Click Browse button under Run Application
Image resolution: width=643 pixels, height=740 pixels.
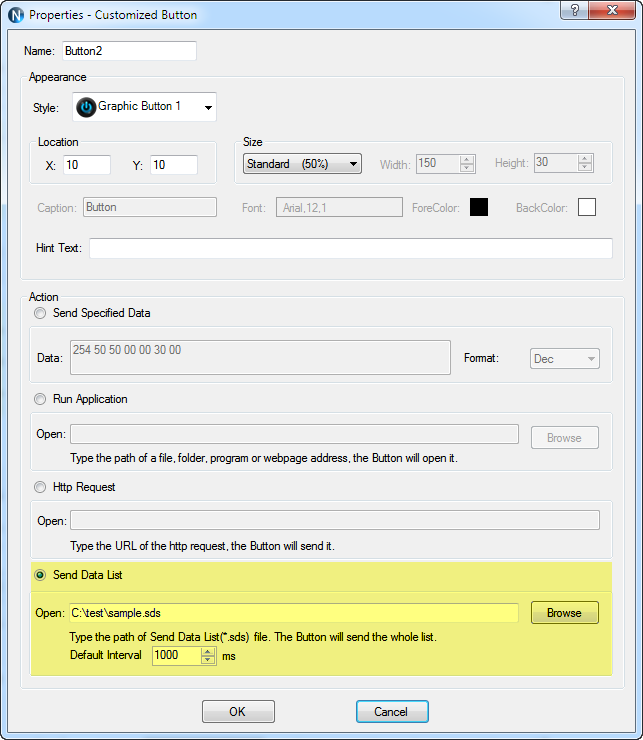click(x=565, y=438)
